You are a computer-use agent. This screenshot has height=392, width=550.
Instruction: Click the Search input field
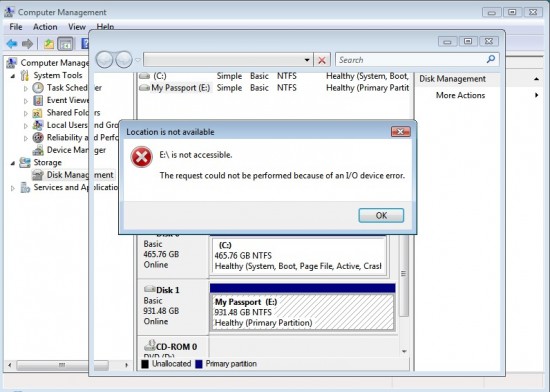(x=410, y=60)
